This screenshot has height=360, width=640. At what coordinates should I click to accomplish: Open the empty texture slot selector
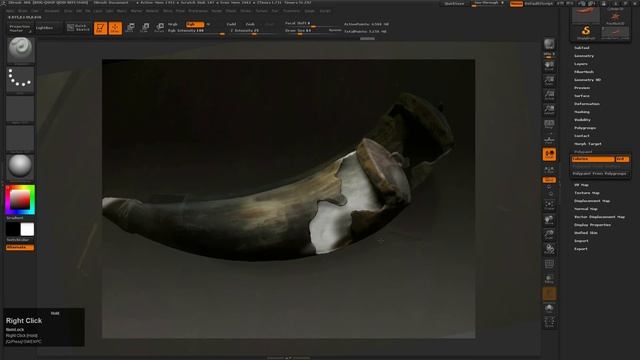[20, 138]
